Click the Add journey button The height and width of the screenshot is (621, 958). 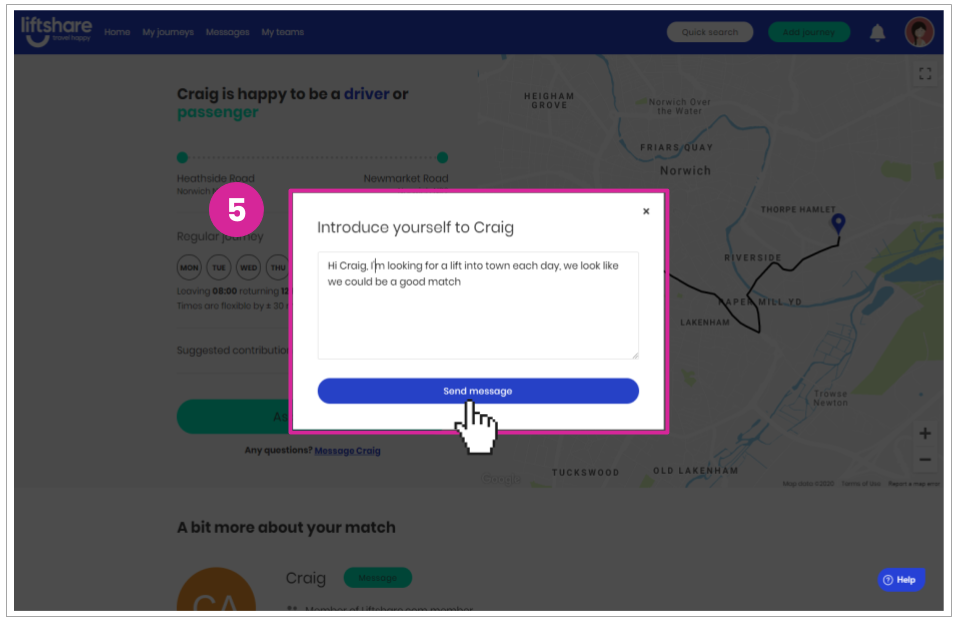tap(808, 32)
